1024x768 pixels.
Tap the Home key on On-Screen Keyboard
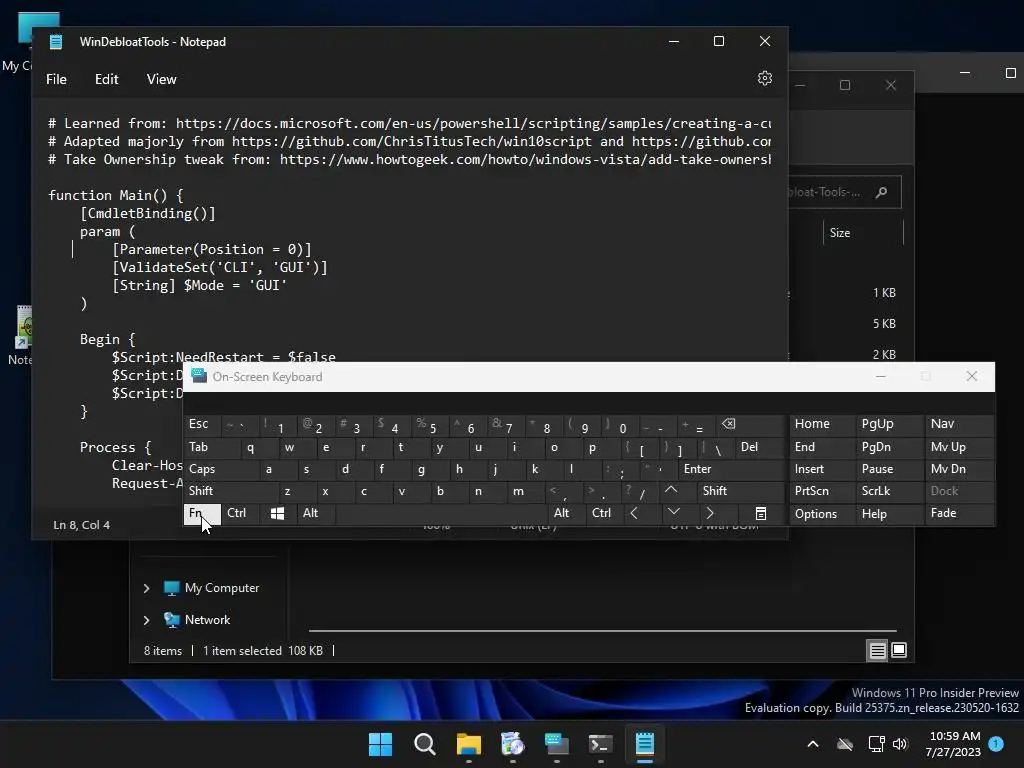pos(822,424)
